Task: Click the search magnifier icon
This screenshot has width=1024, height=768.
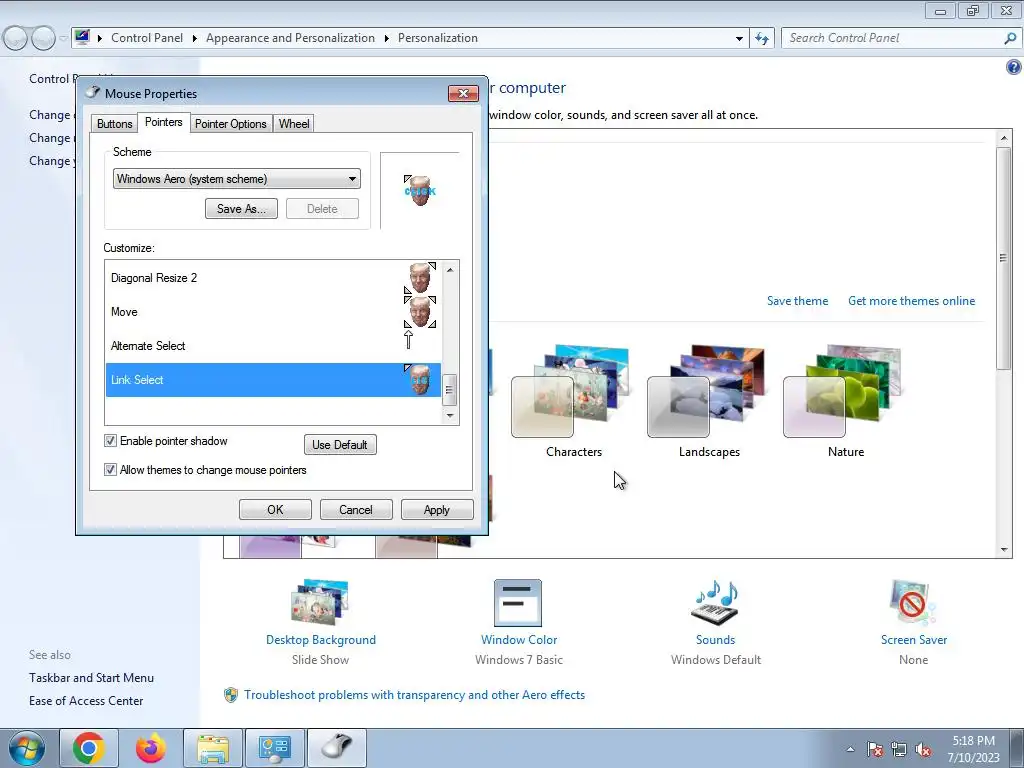Action: 1010,39
